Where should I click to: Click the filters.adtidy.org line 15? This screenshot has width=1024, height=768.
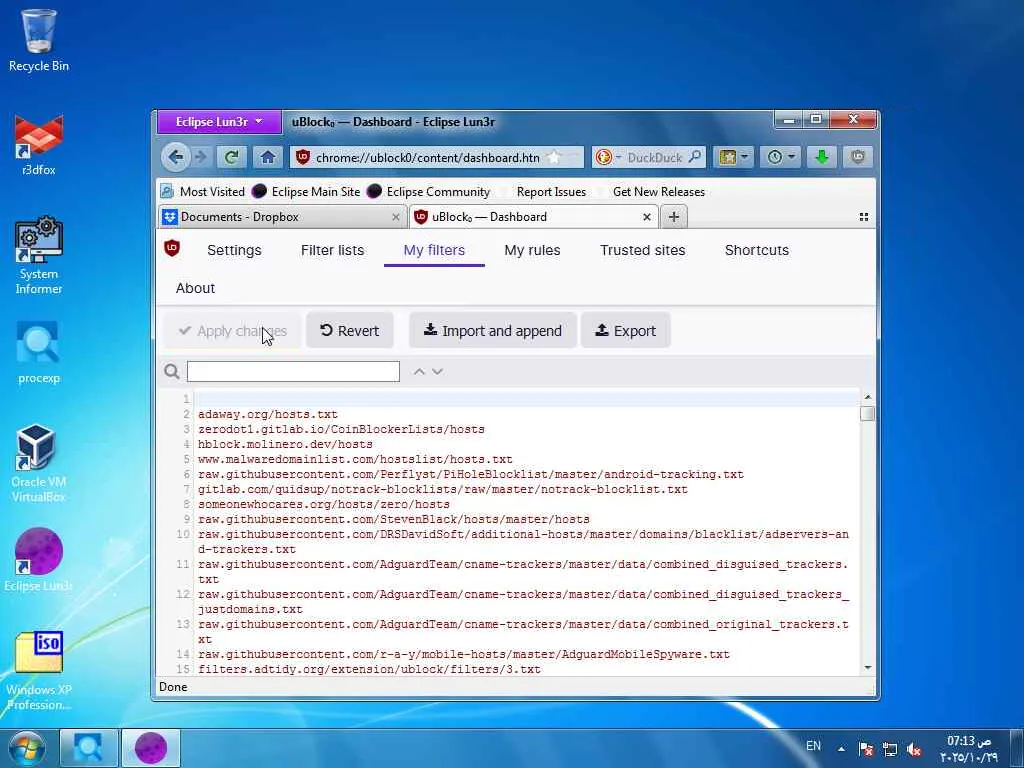(x=370, y=669)
